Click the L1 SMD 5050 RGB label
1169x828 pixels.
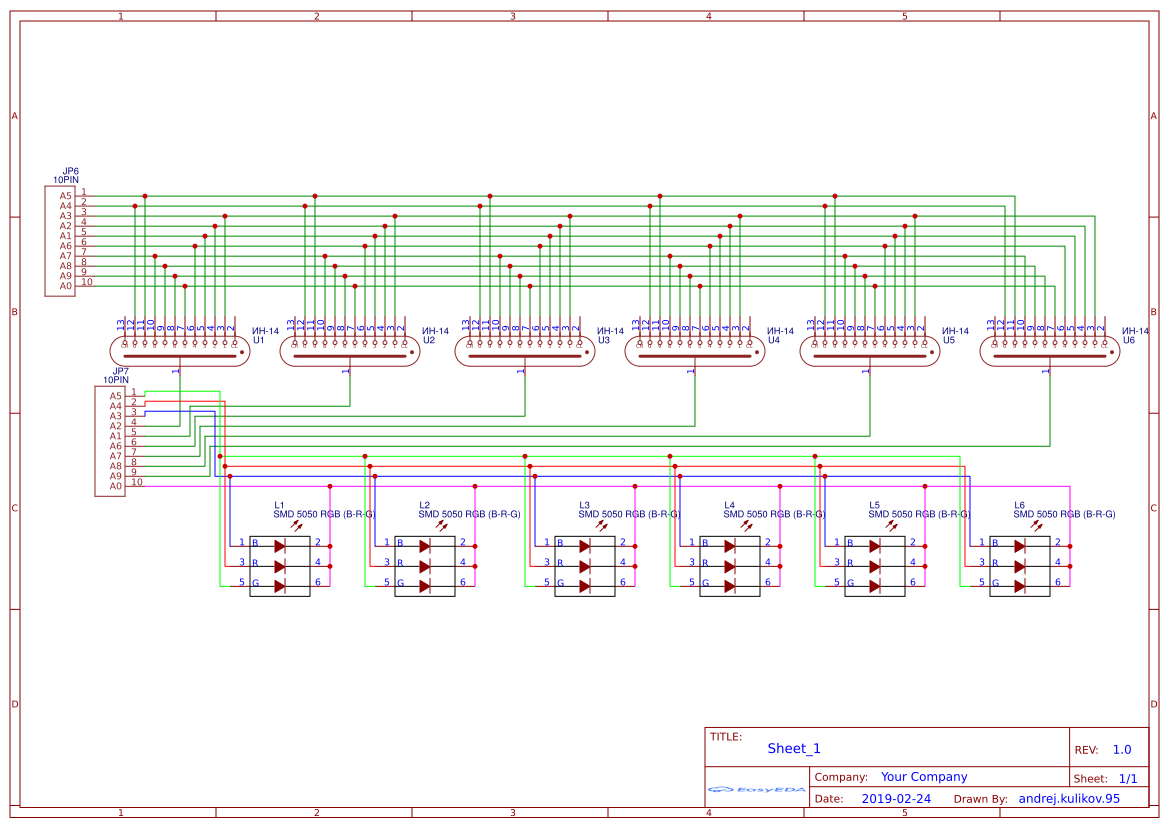coord(324,510)
